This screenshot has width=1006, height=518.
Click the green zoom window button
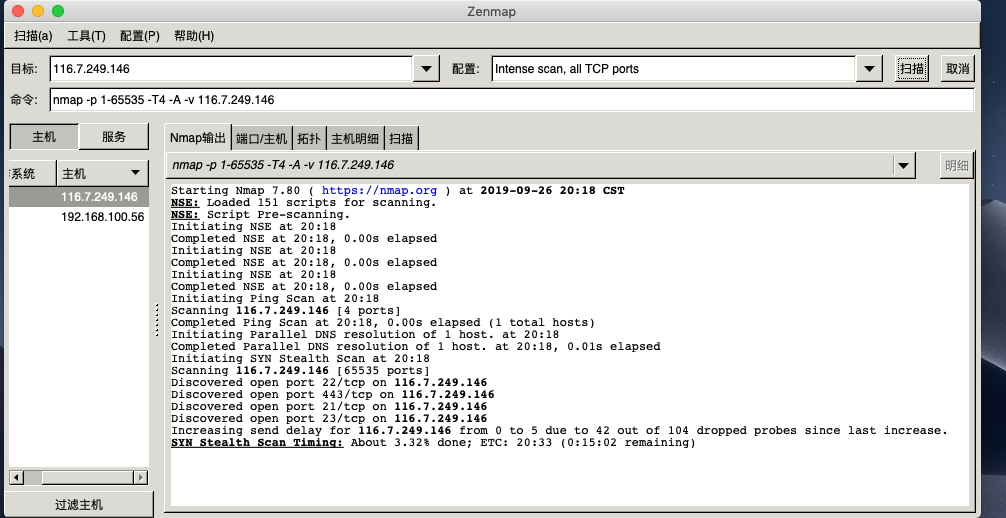(x=58, y=11)
